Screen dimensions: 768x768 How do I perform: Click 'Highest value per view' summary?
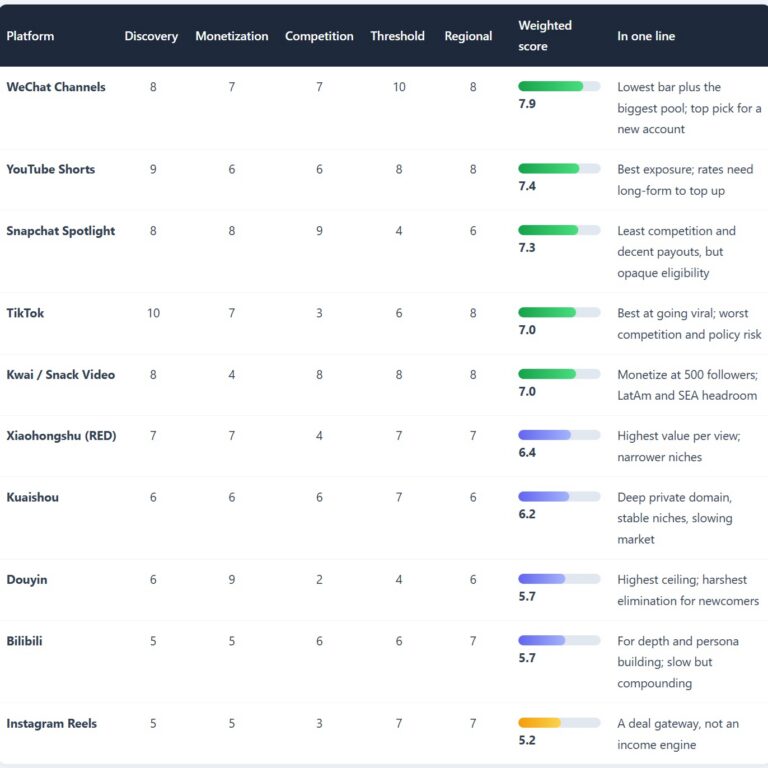(679, 447)
